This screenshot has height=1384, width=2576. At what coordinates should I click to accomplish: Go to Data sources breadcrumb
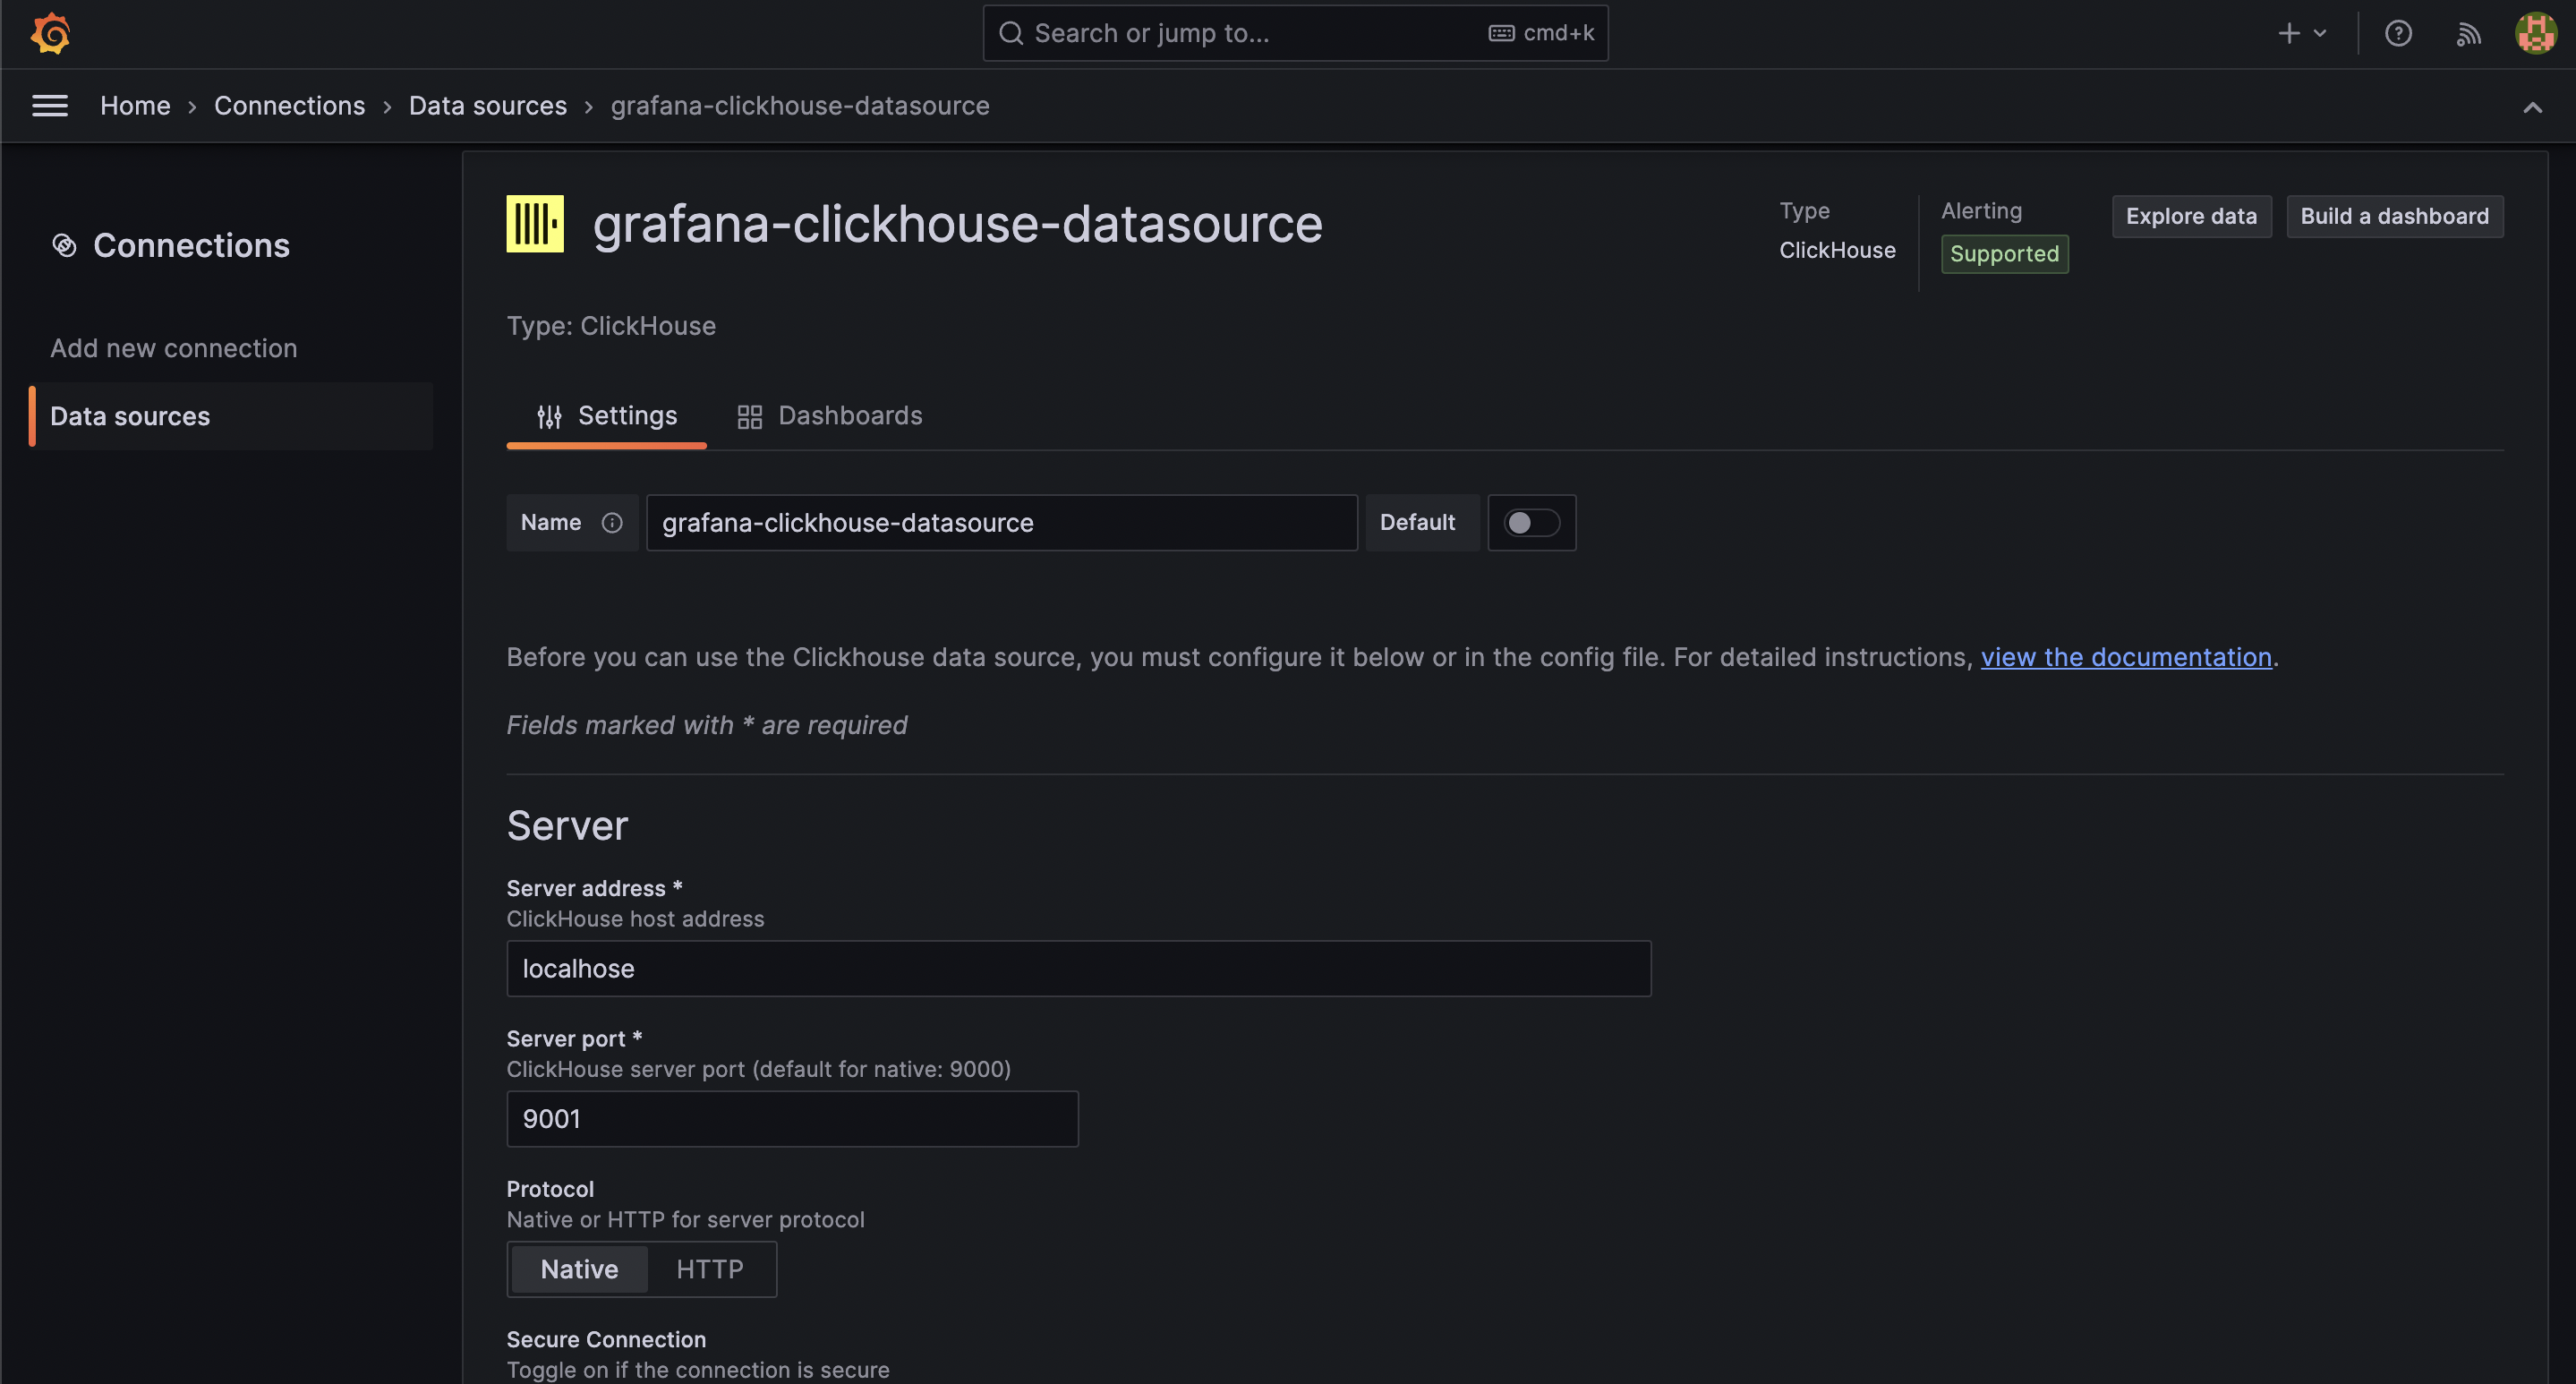coord(487,106)
